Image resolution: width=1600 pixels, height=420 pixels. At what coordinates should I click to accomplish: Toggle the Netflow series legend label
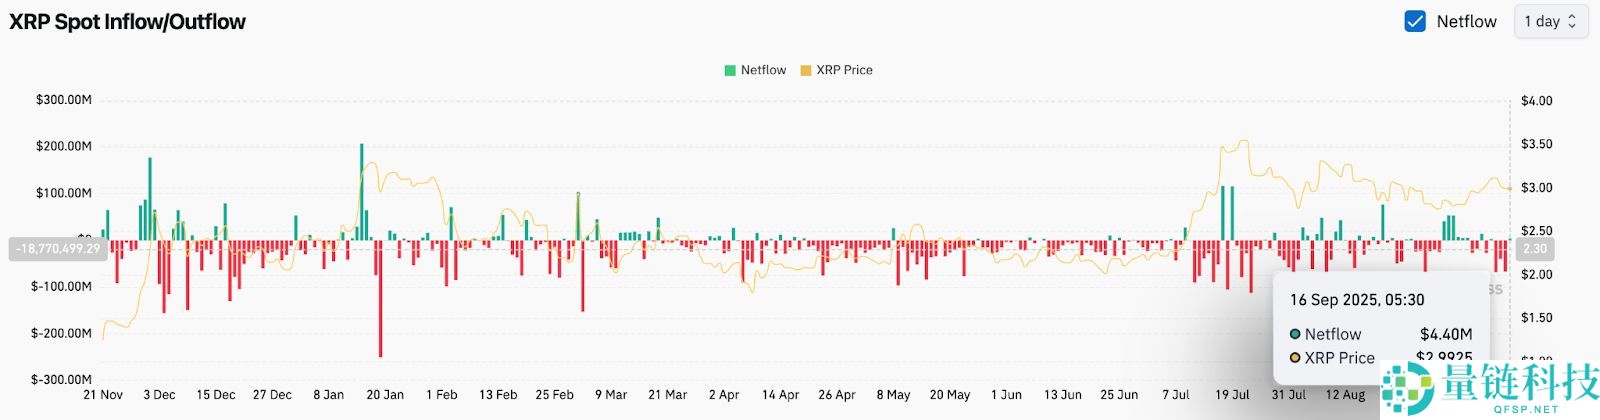click(763, 70)
